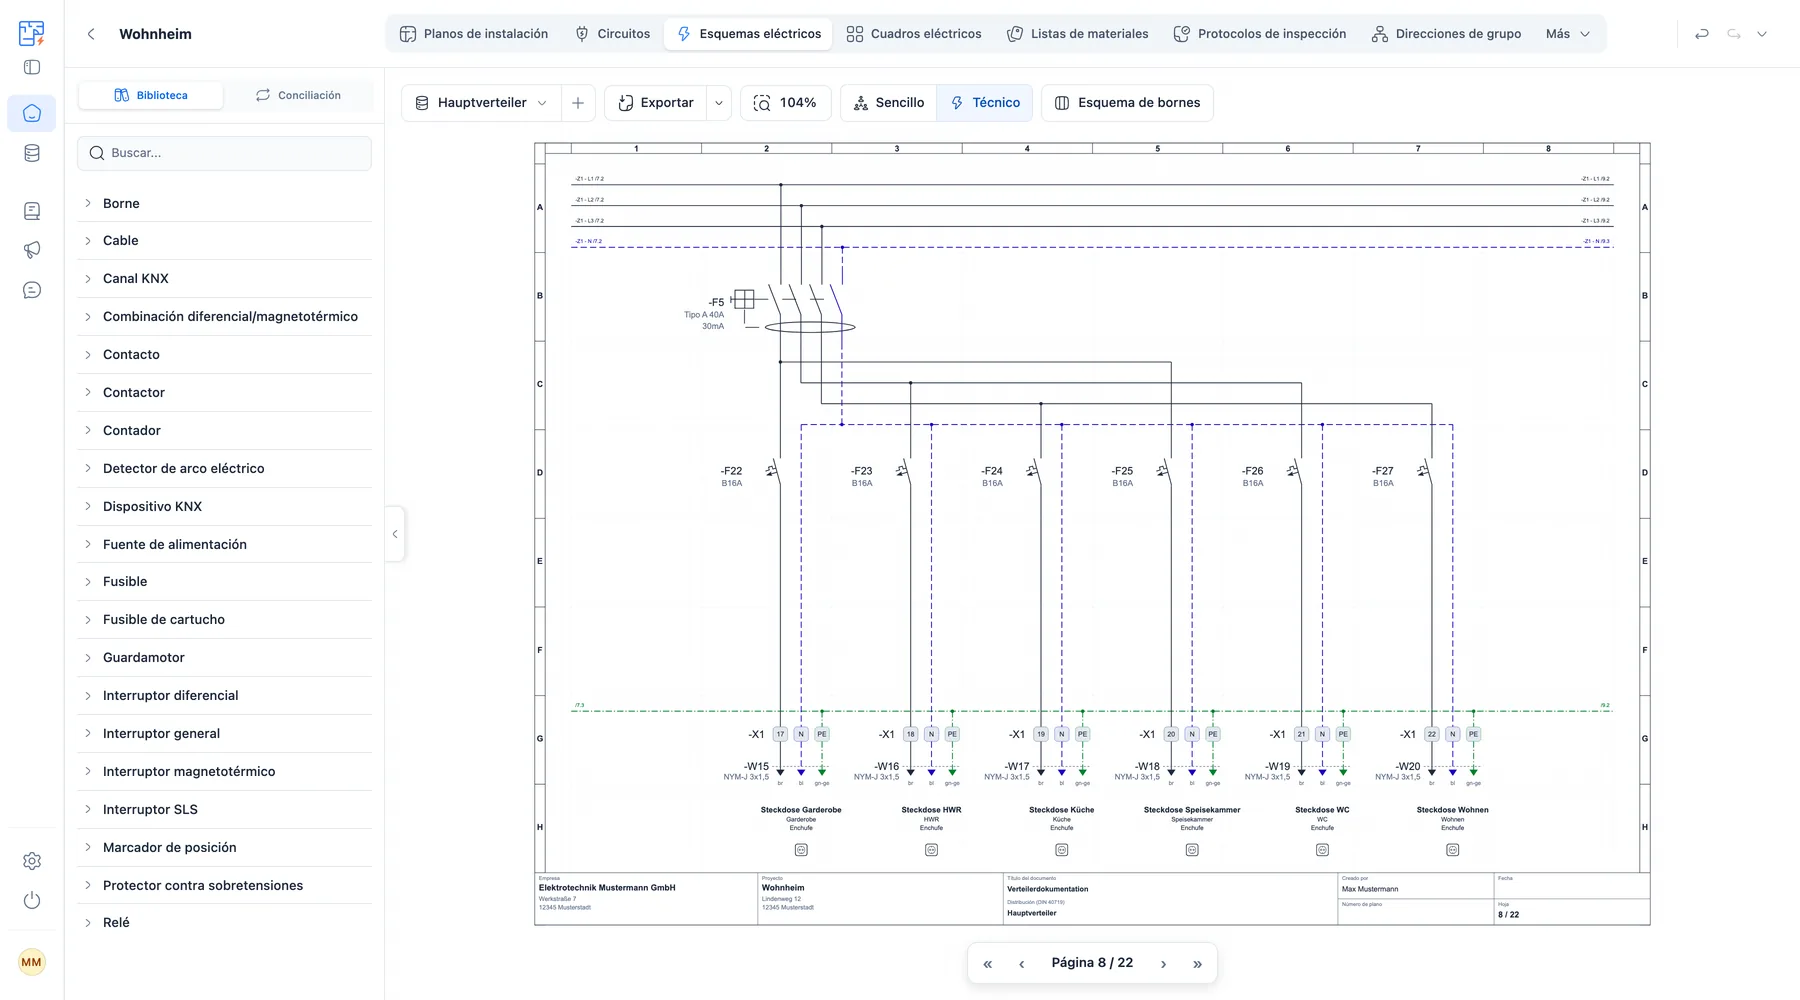
Task: Switch schematic view to Técnico
Action: point(985,103)
